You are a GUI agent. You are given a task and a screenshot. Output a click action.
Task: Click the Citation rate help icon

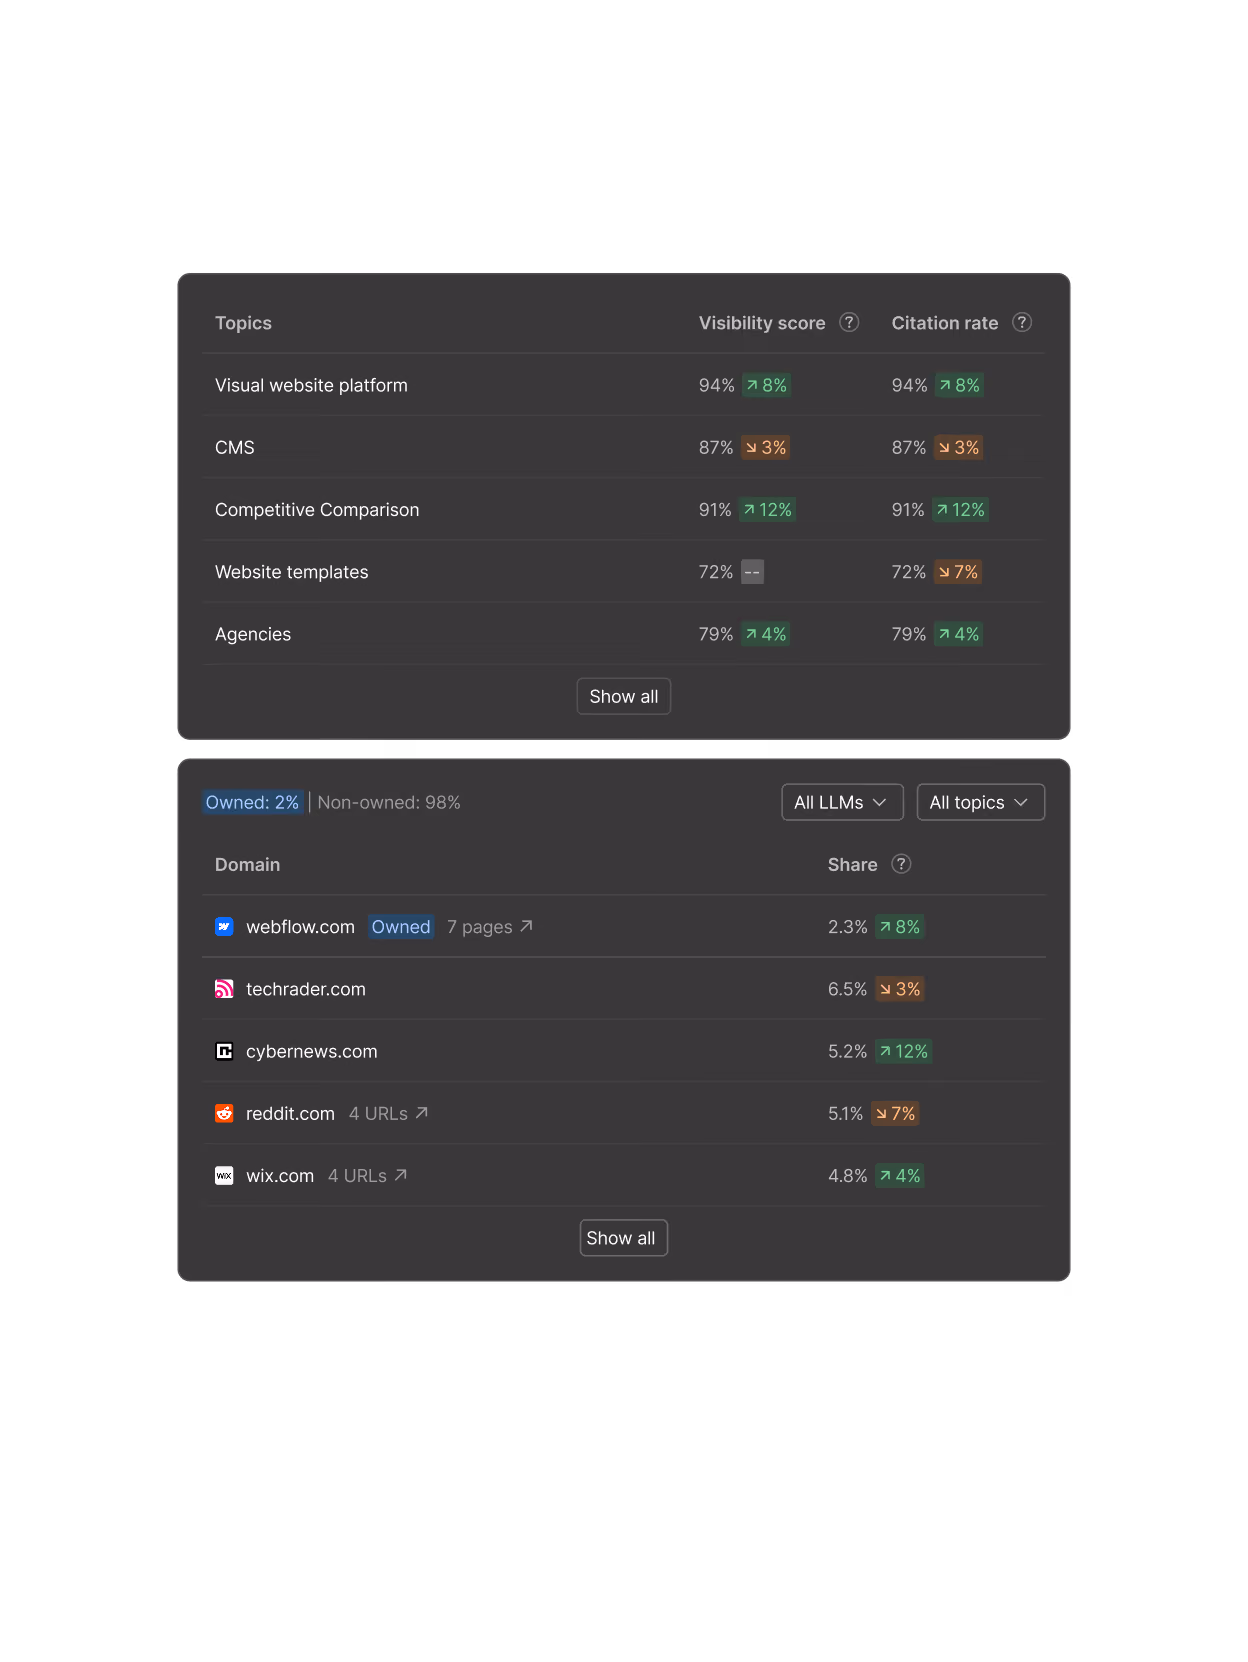[x=1022, y=322]
